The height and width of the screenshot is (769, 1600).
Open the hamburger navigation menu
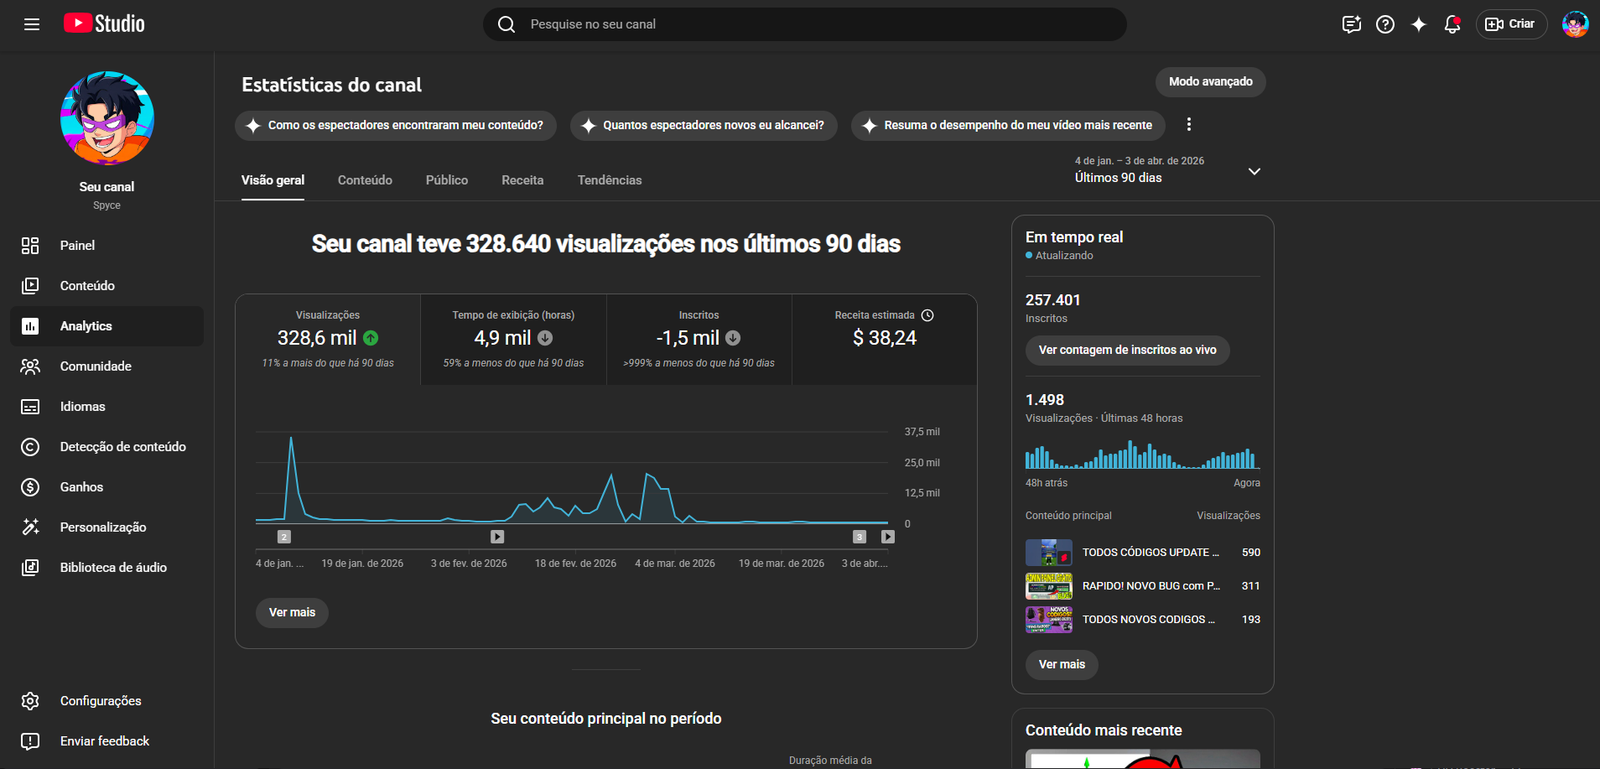click(x=32, y=24)
